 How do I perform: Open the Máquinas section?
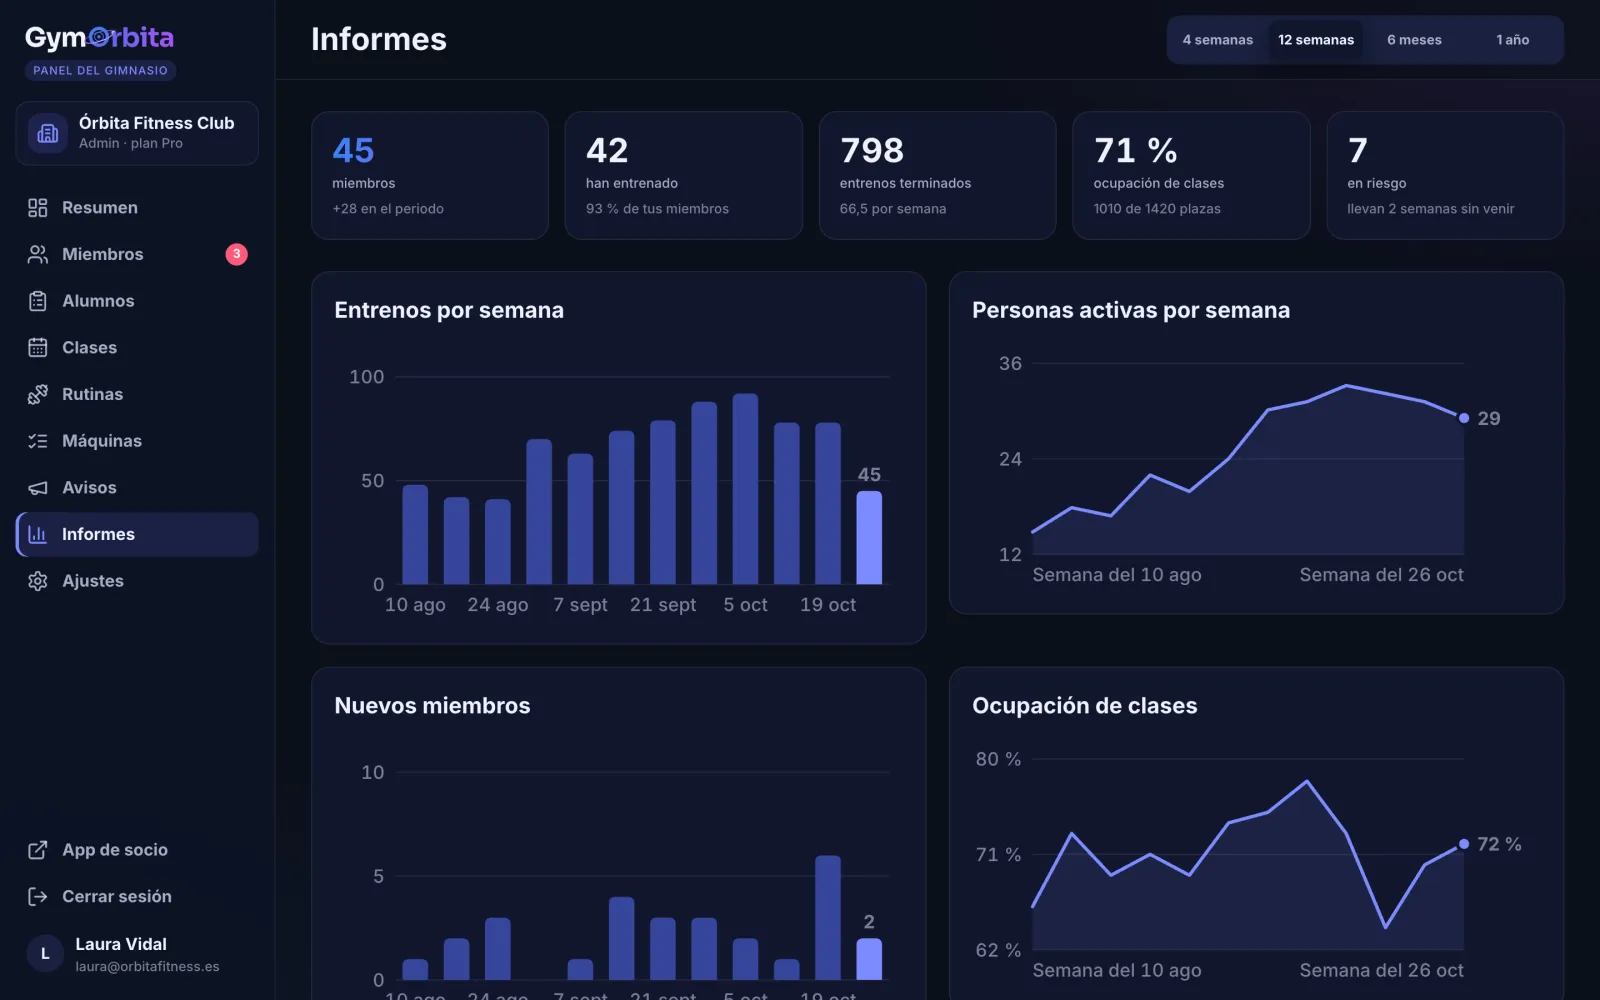[x=137, y=441]
